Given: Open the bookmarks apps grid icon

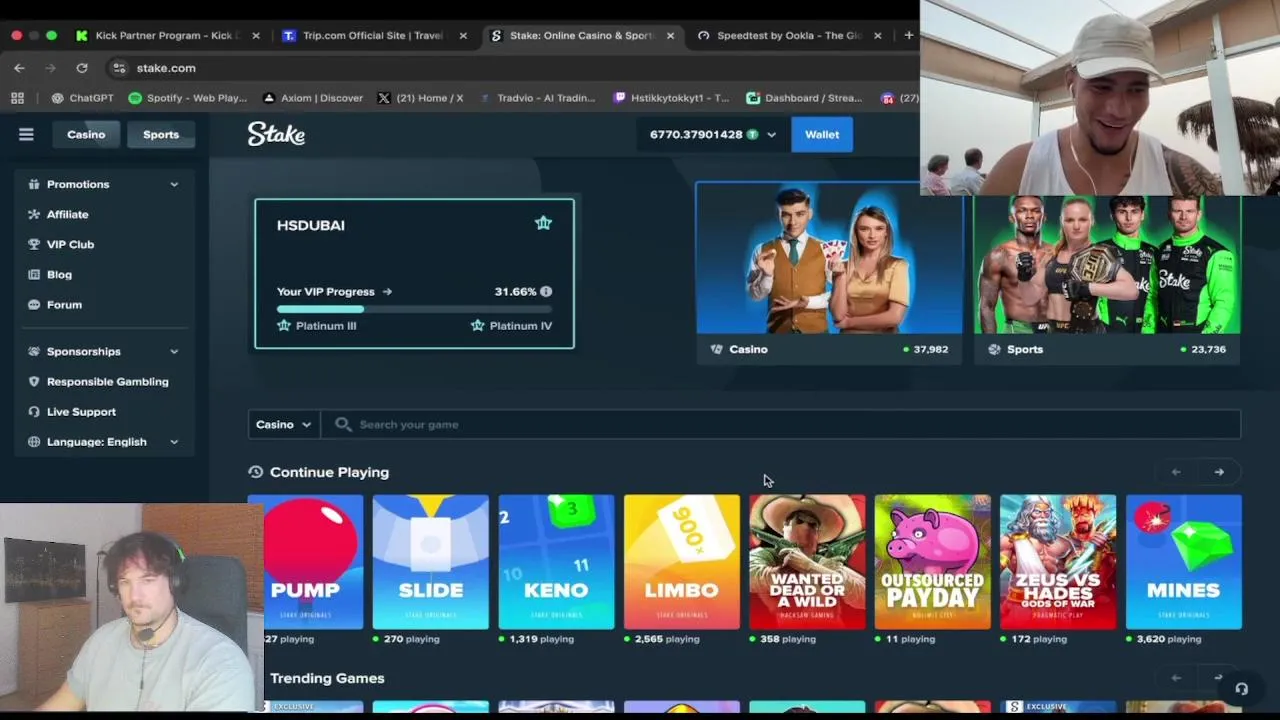Looking at the screenshot, I should click(17, 98).
